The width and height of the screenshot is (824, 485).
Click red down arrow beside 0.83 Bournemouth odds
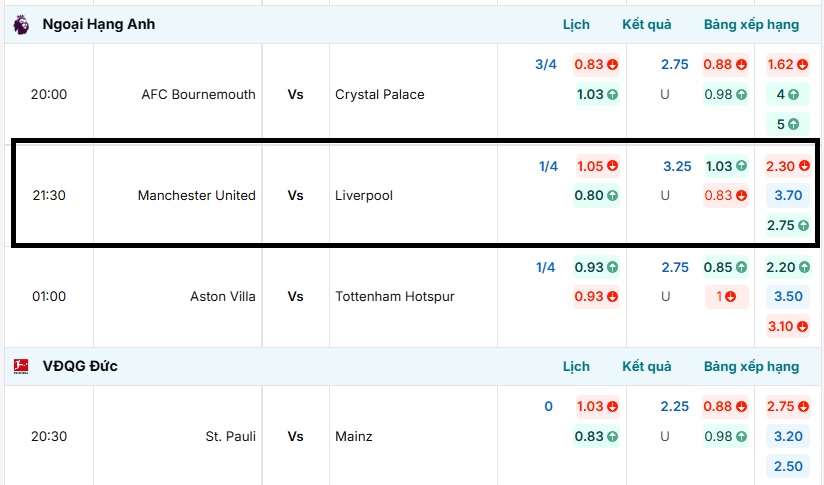pos(612,64)
